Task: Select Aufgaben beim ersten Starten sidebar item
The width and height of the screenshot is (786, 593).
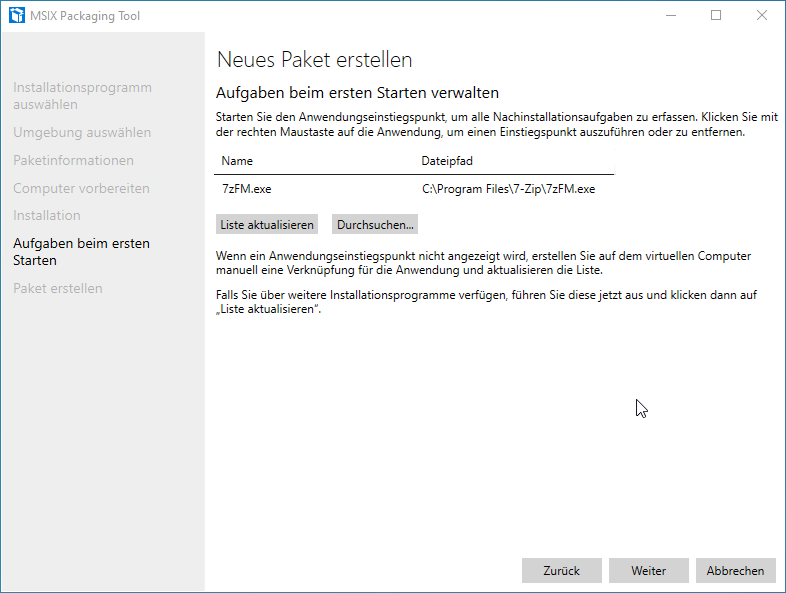Action: [81, 252]
